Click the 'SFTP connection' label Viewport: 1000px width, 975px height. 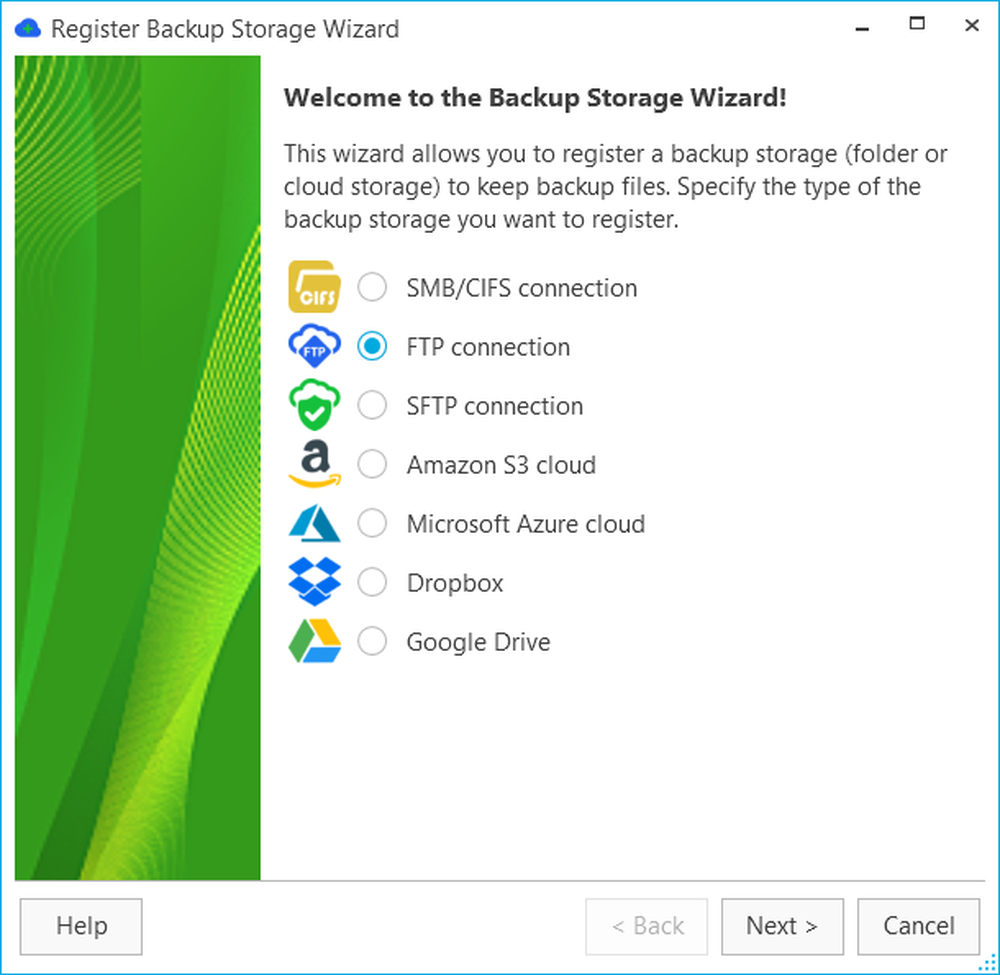(x=495, y=406)
